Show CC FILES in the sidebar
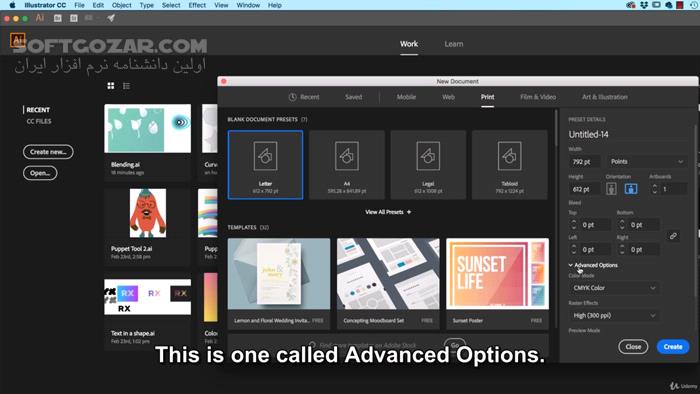Screen dimensions: 700x394 (39, 121)
